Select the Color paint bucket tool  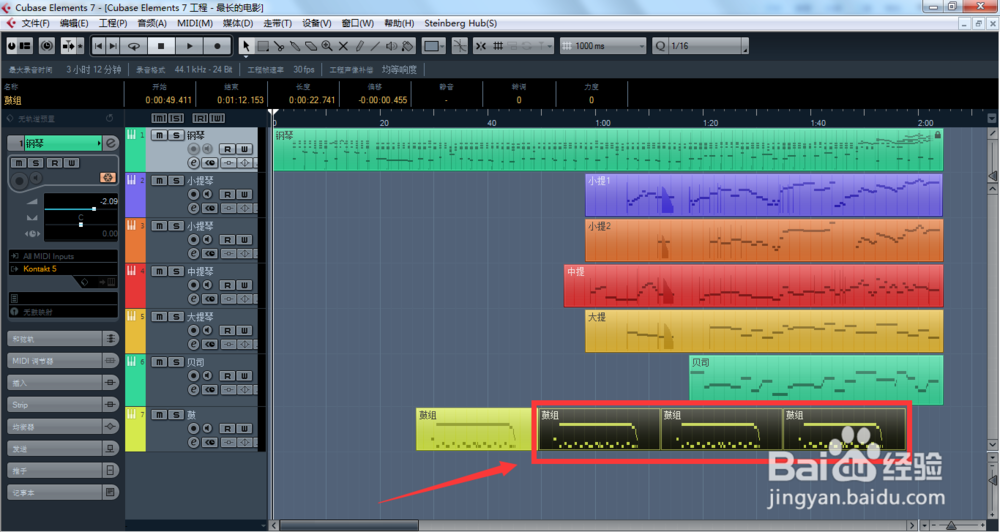(x=408, y=46)
